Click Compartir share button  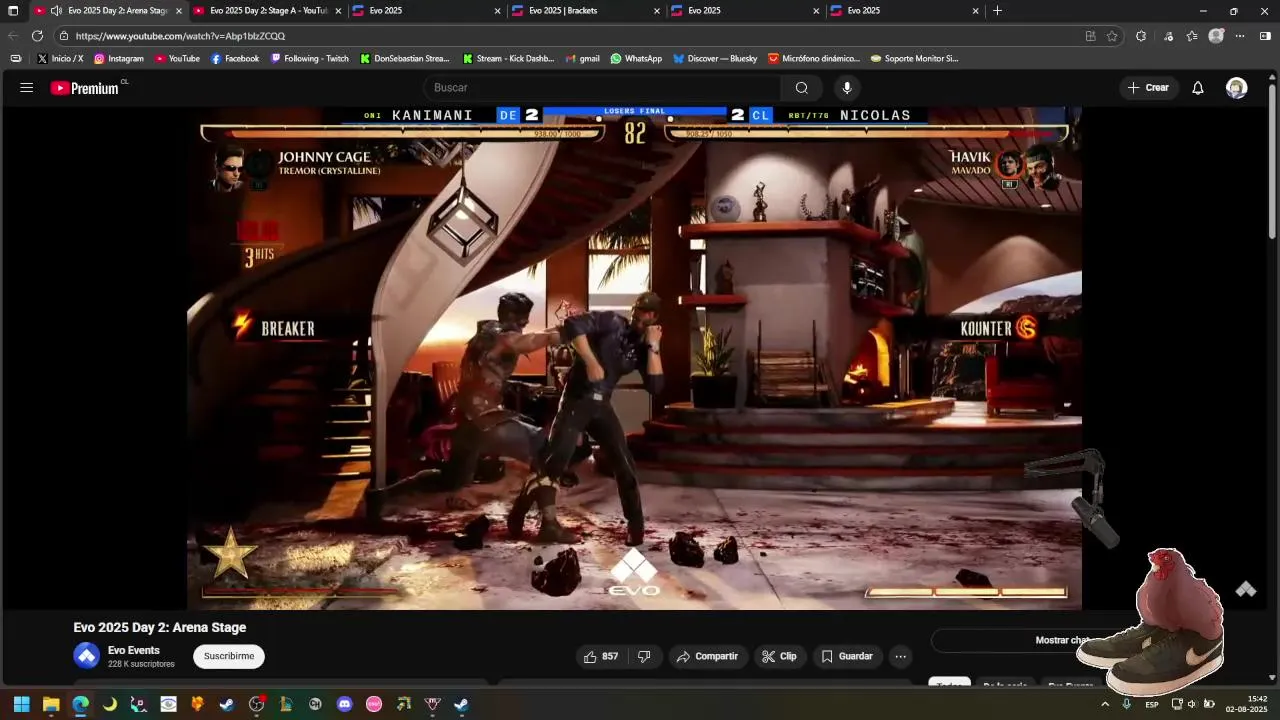point(707,657)
